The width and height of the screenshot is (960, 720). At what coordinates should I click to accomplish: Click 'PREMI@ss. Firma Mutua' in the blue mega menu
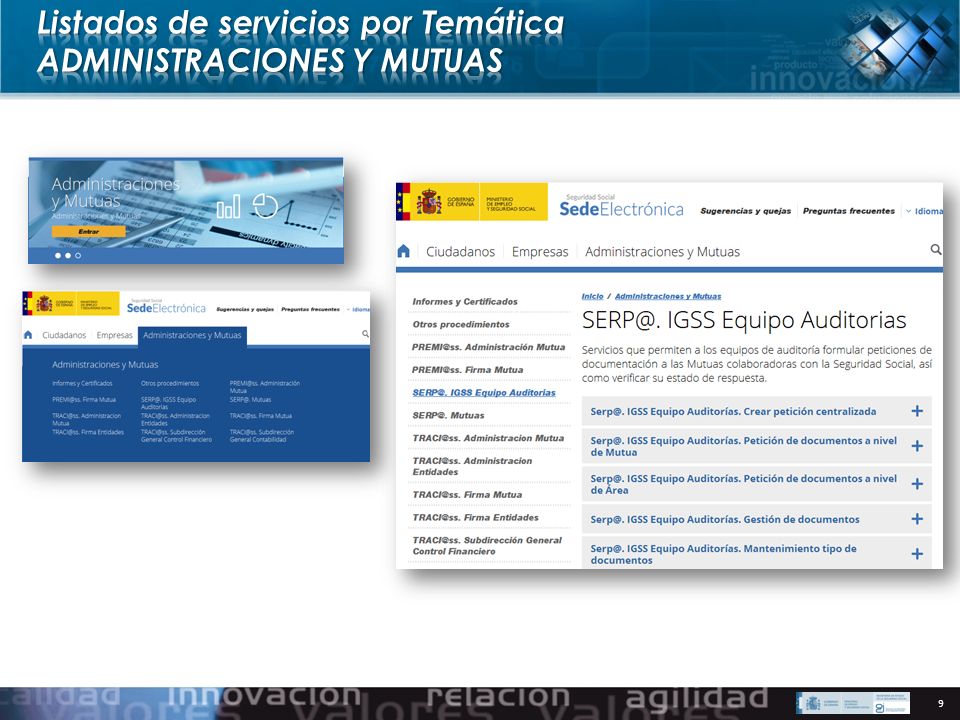tap(84, 399)
